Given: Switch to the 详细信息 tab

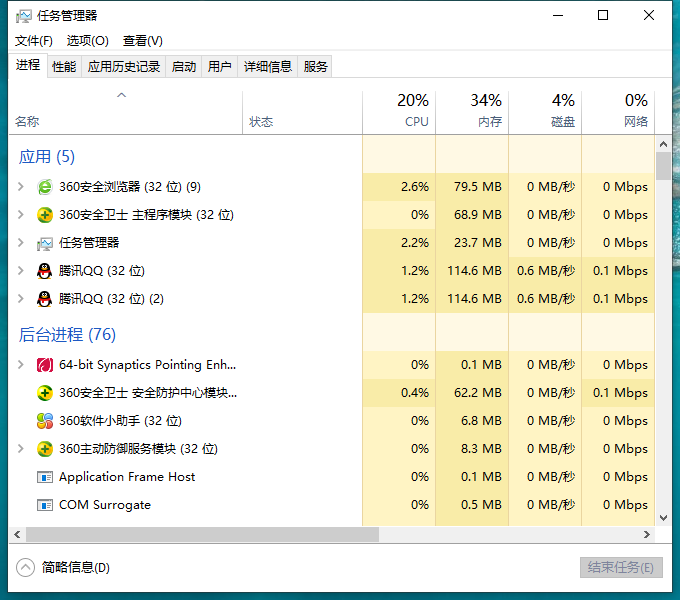Looking at the screenshot, I should pos(268,67).
